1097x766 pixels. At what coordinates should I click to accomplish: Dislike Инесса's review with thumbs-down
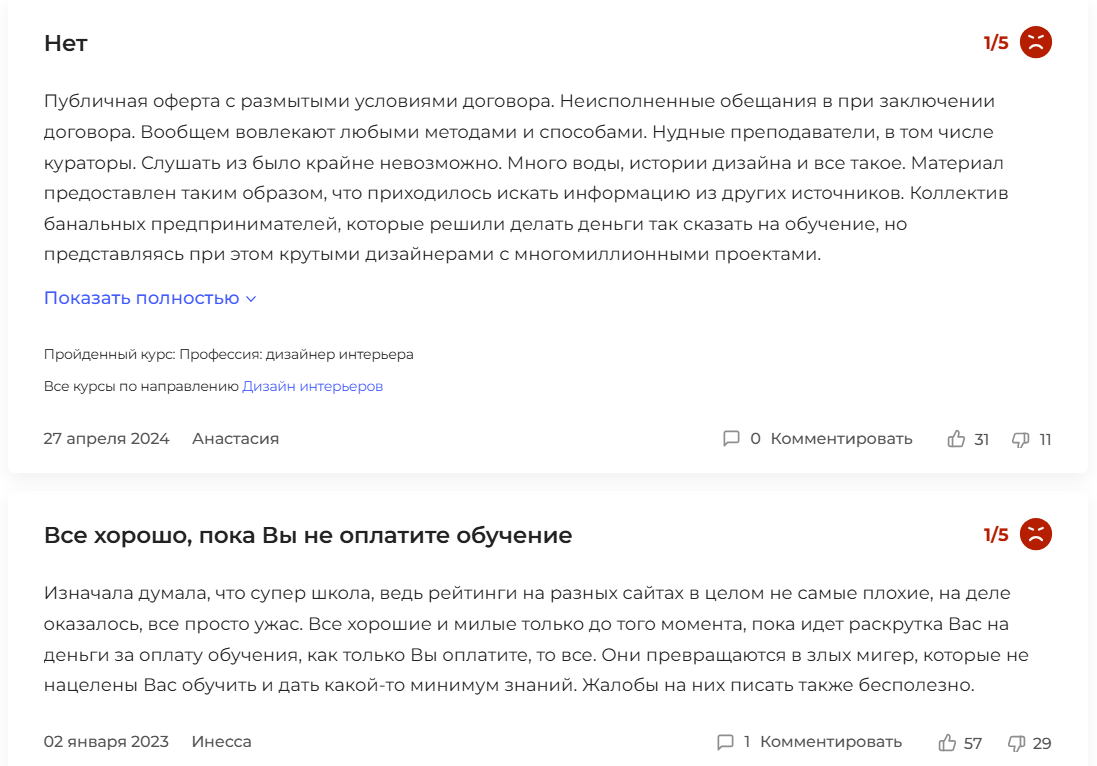point(1017,743)
